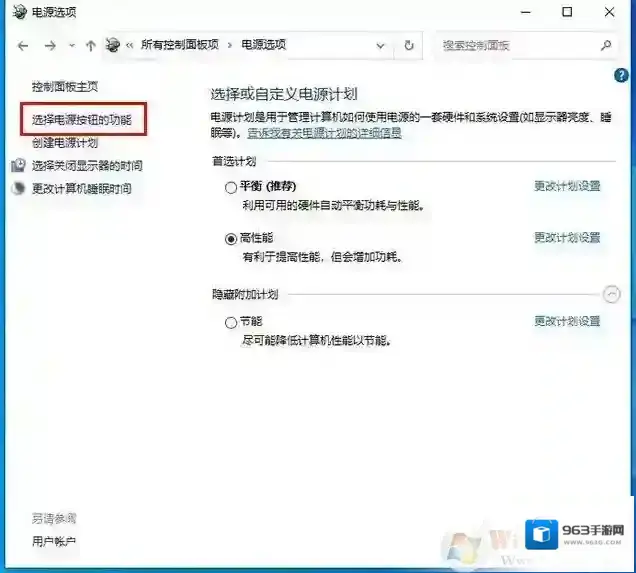Open 更改计划设置 for 高性能 plan
The width and height of the screenshot is (636, 573).
click(567, 238)
